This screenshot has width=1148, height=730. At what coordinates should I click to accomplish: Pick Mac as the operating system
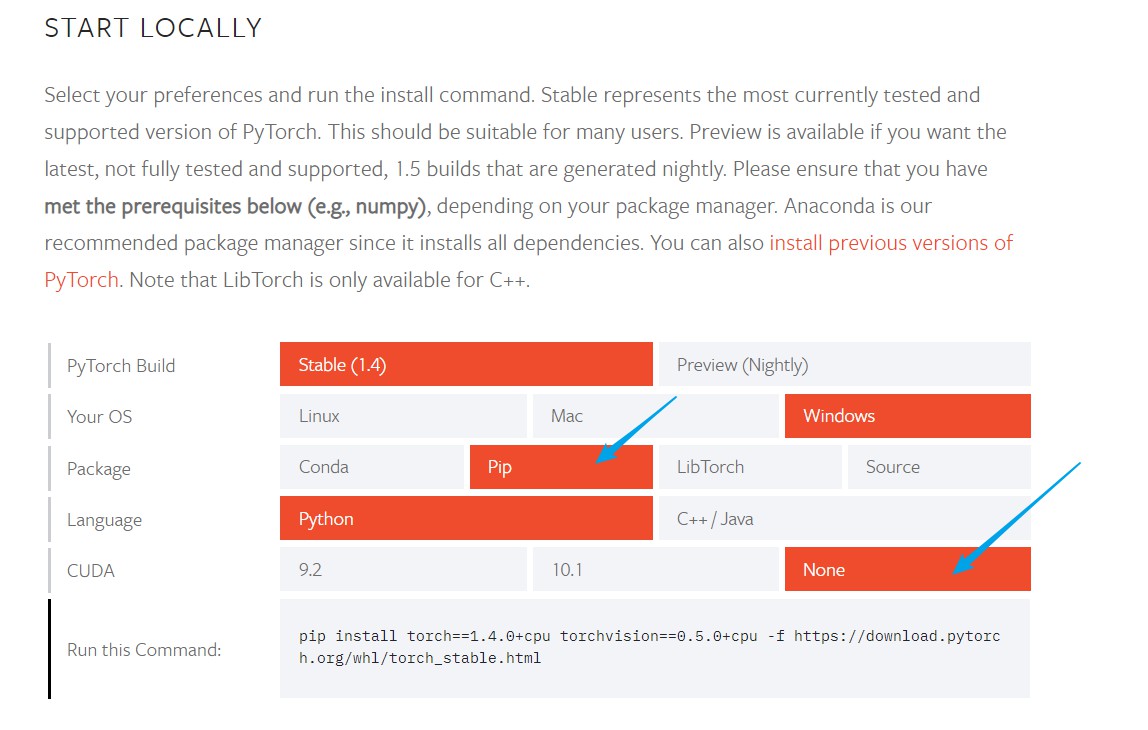655,416
